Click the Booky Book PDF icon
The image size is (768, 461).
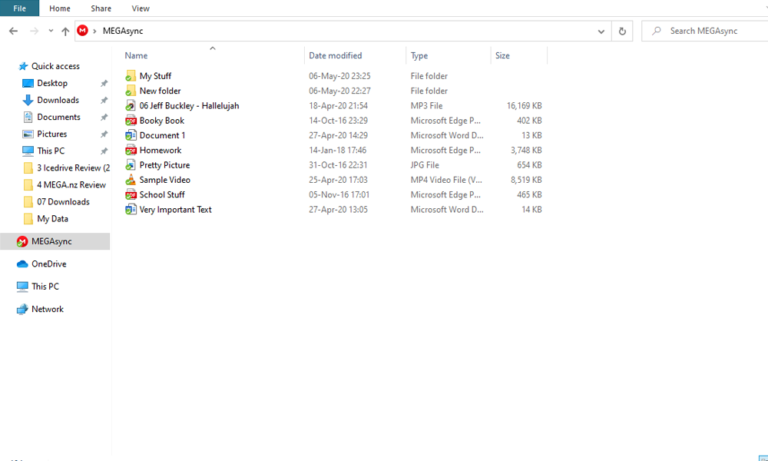(x=130, y=121)
